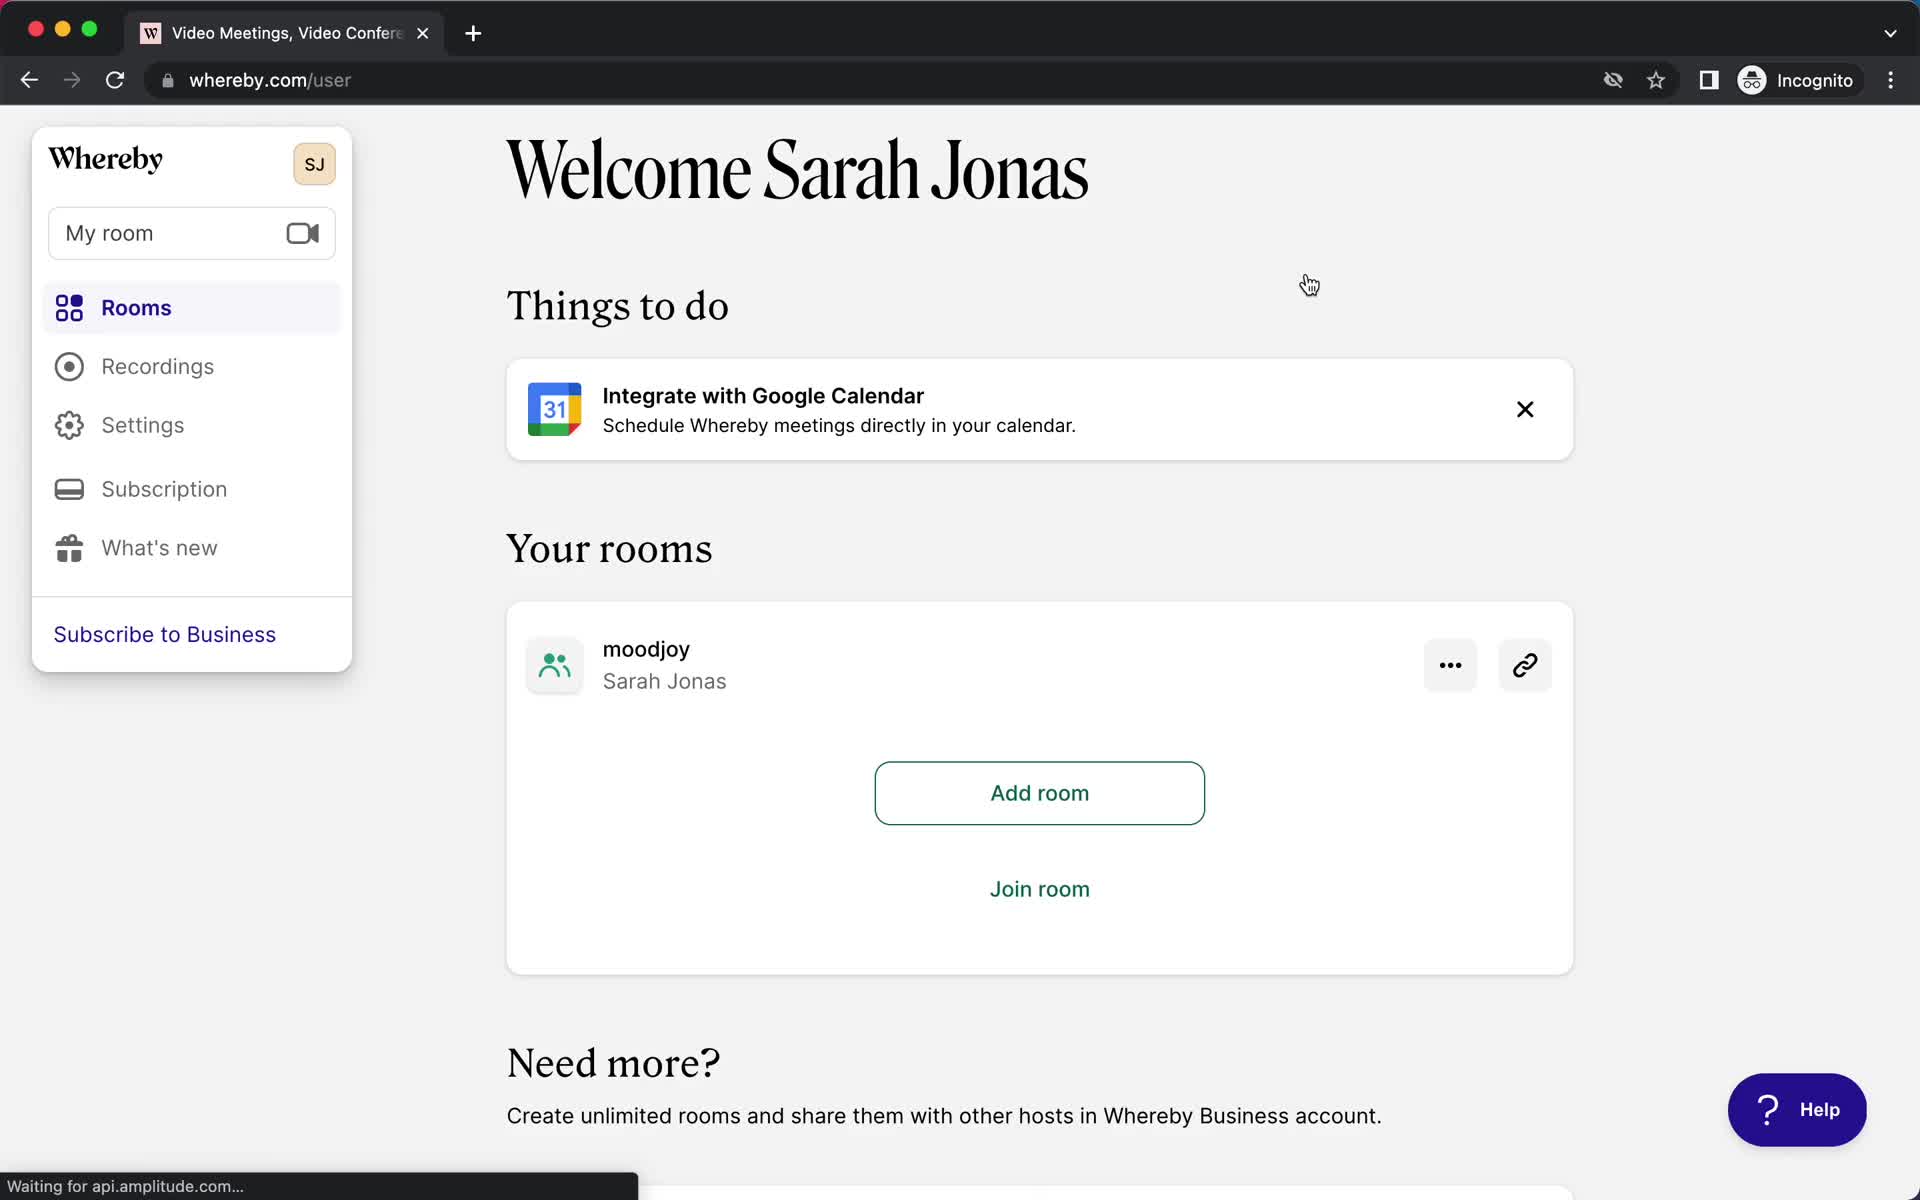Click the Welcome Sarah Jonas heading
1920x1200 pixels.
pos(797,171)
